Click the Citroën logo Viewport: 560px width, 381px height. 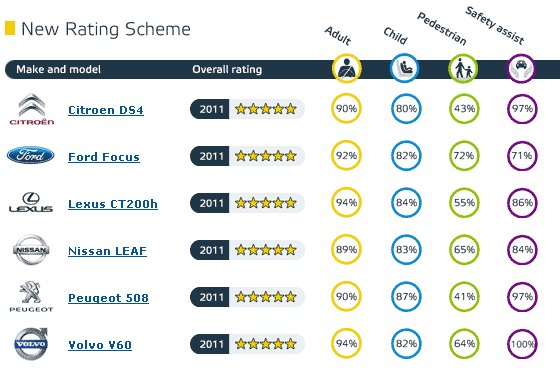[31, 109]
